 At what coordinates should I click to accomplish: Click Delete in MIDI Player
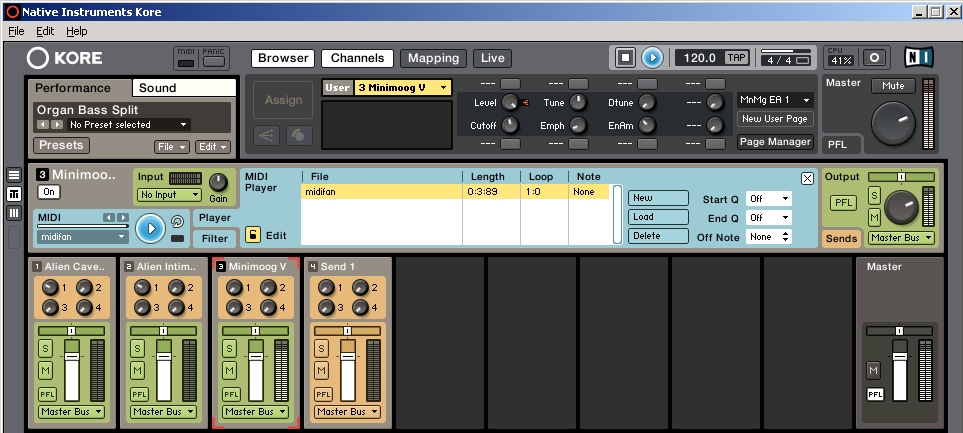tap(658, 236)
